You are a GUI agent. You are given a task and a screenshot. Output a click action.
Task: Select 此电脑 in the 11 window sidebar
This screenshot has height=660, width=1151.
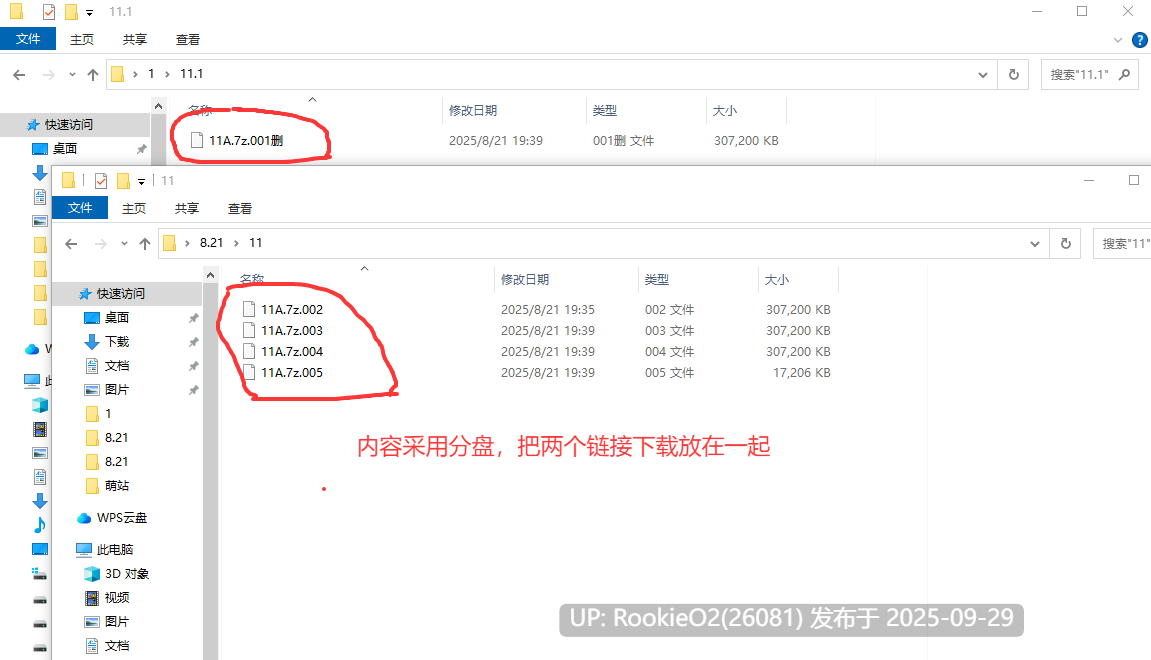click(x=115, y=550)
